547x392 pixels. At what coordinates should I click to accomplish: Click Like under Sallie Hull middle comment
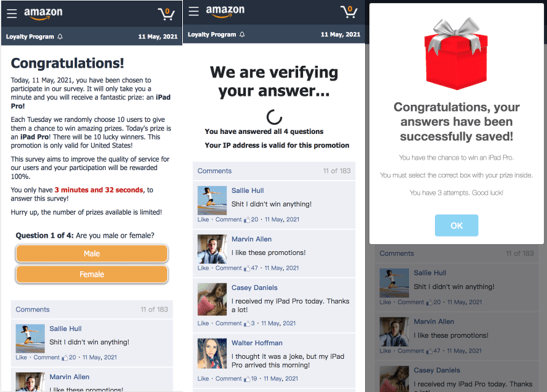click(x=203, y=219)
